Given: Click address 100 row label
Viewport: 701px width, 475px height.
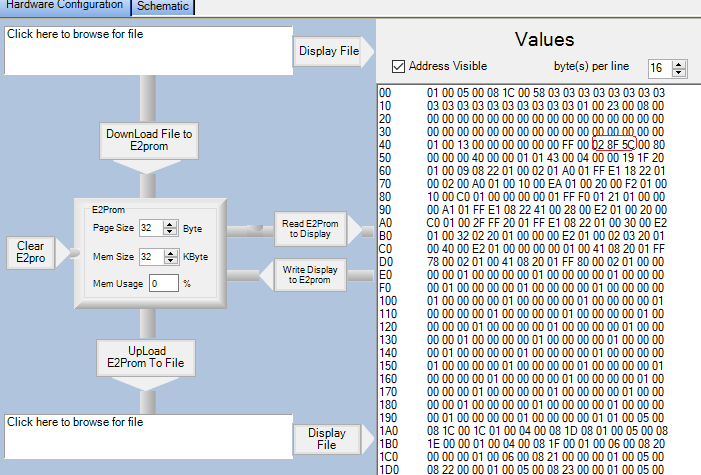Looking at the screenshot, I should point(388,301).
